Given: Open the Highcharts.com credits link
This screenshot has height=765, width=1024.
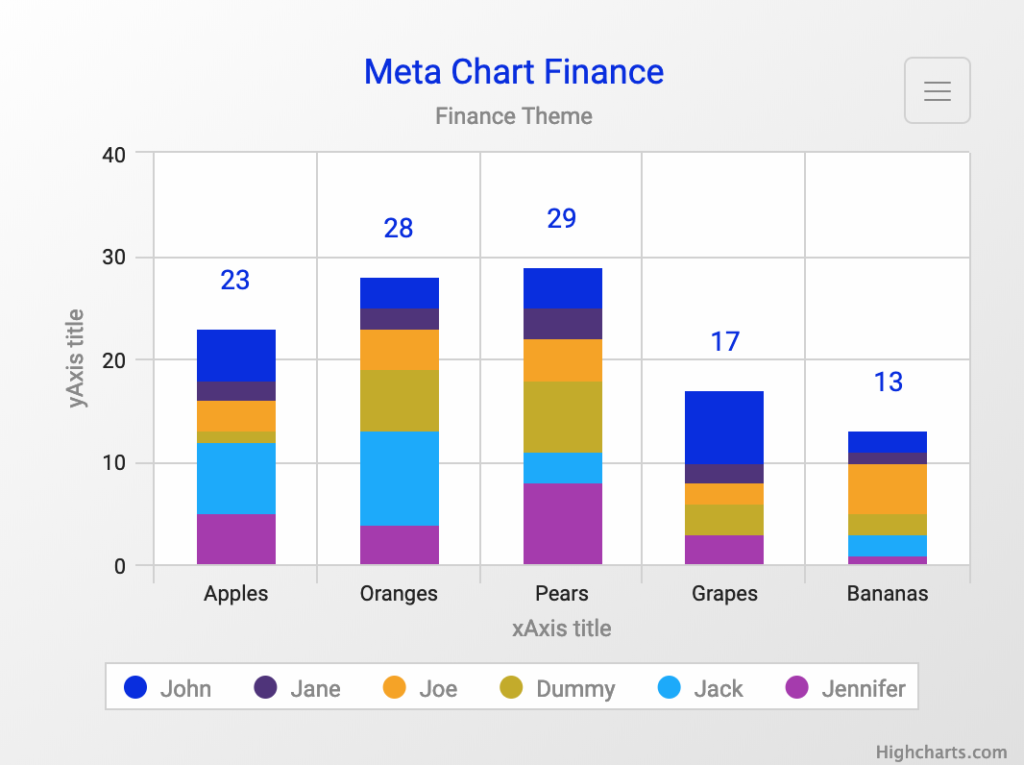Looking at the screenshot, I should [941, 752].
